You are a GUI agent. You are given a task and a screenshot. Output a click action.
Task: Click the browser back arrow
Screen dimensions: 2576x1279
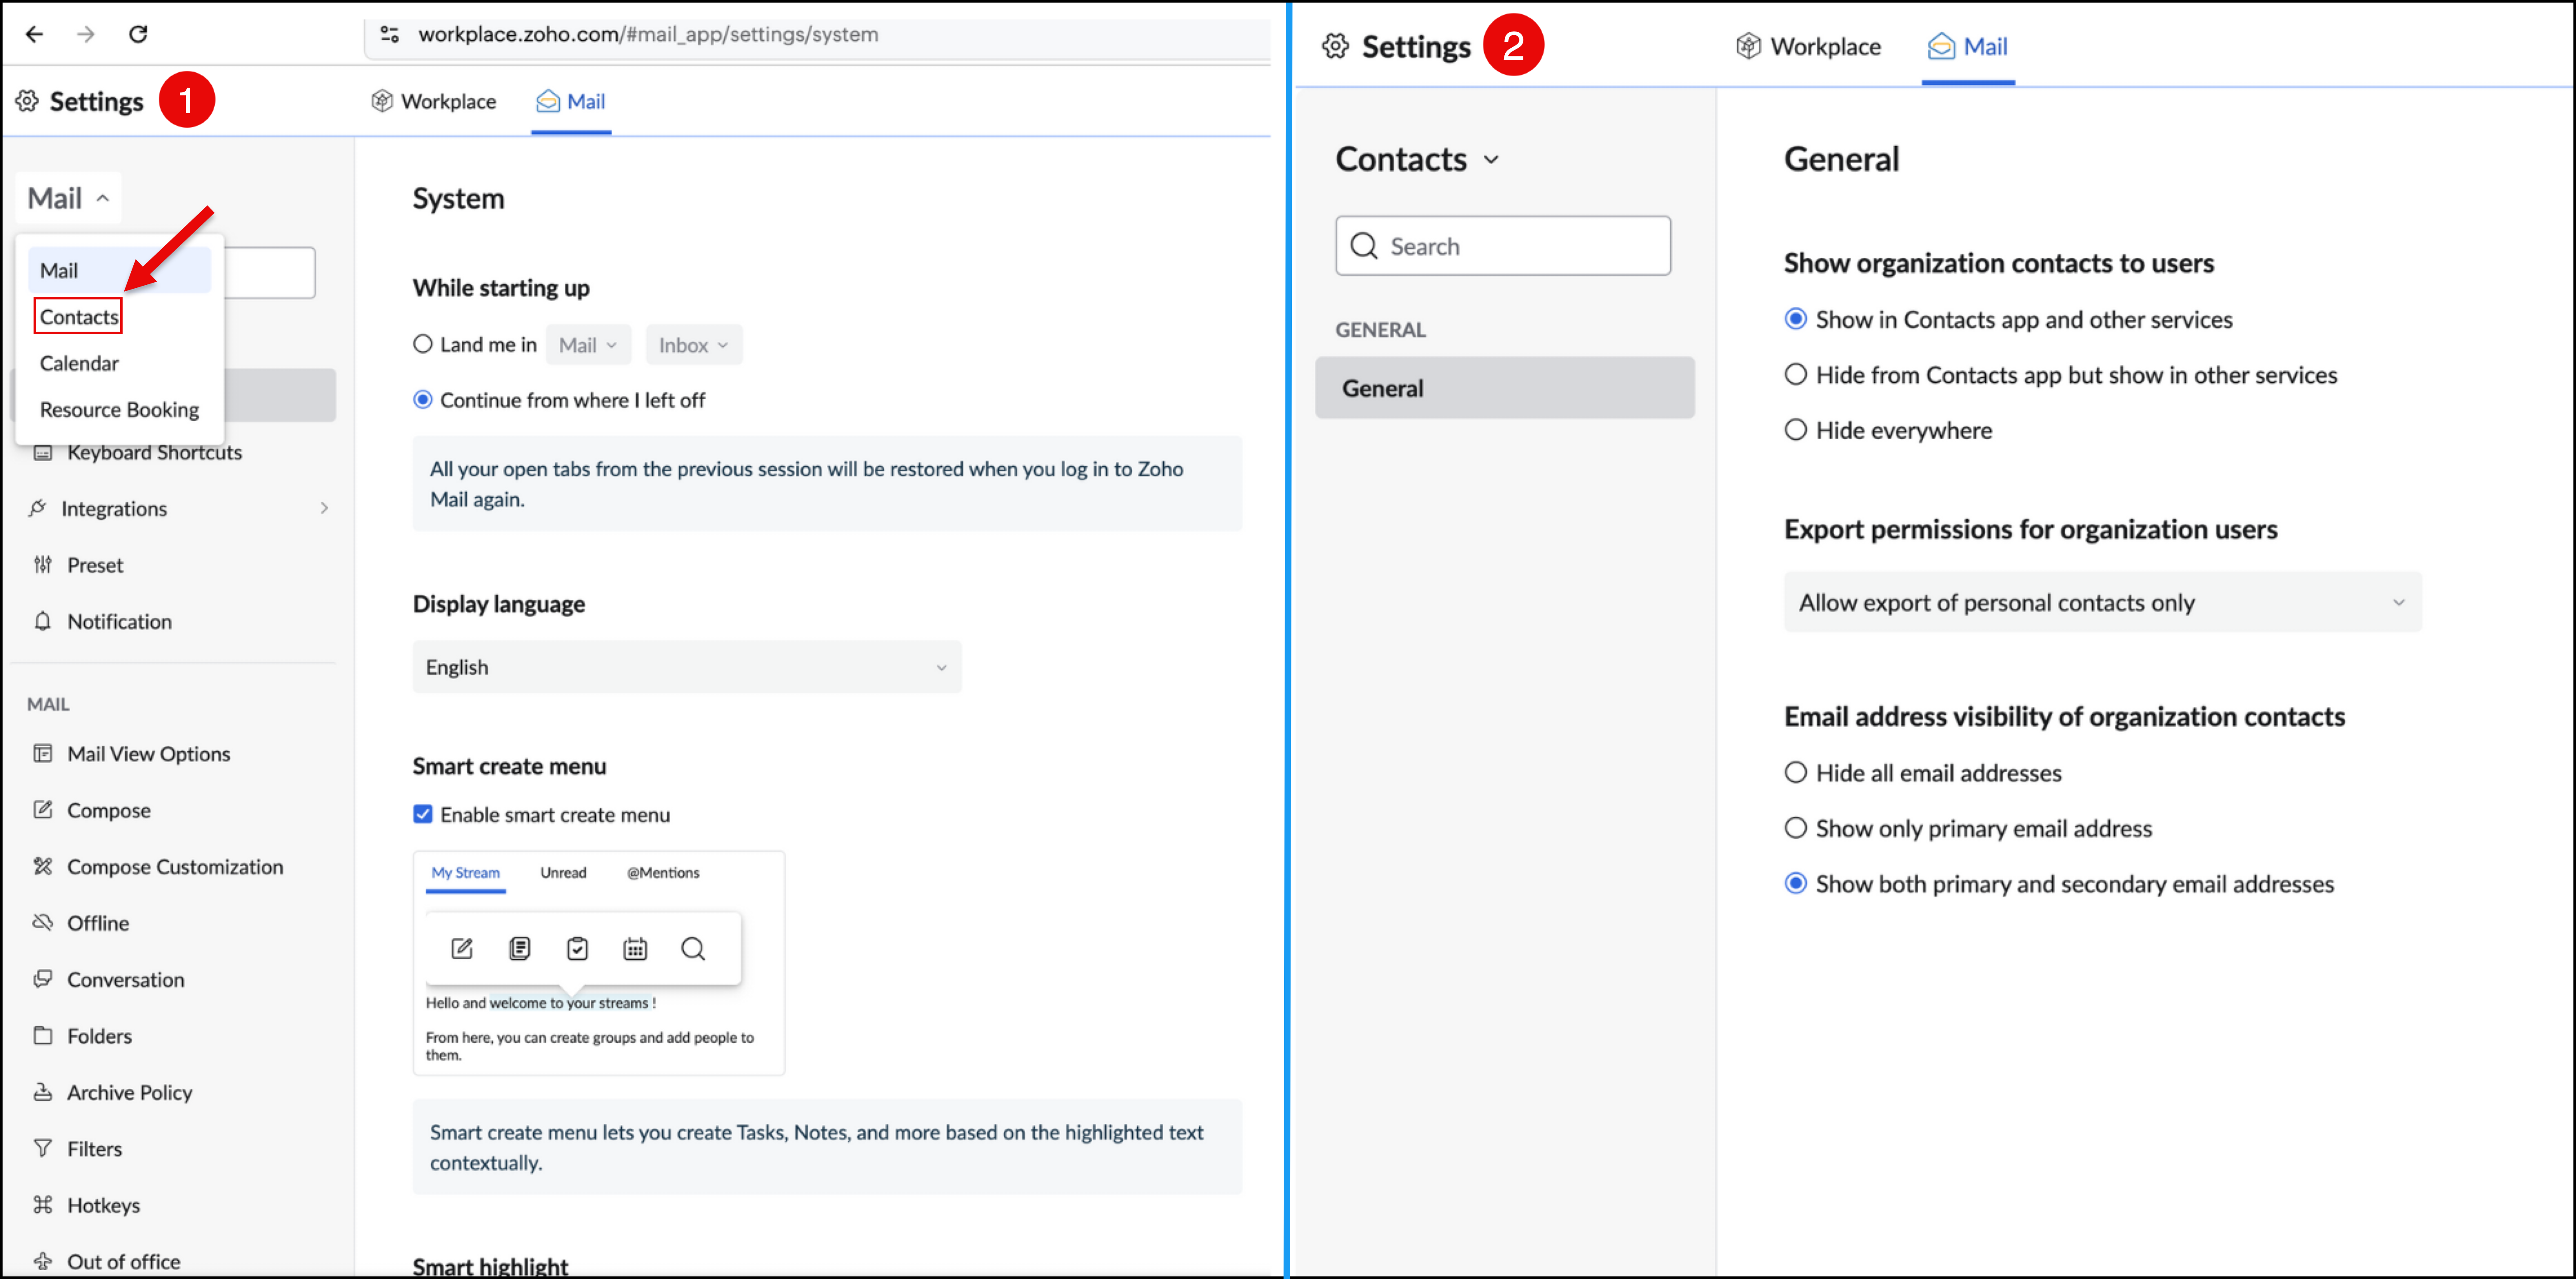pos(35,34)
